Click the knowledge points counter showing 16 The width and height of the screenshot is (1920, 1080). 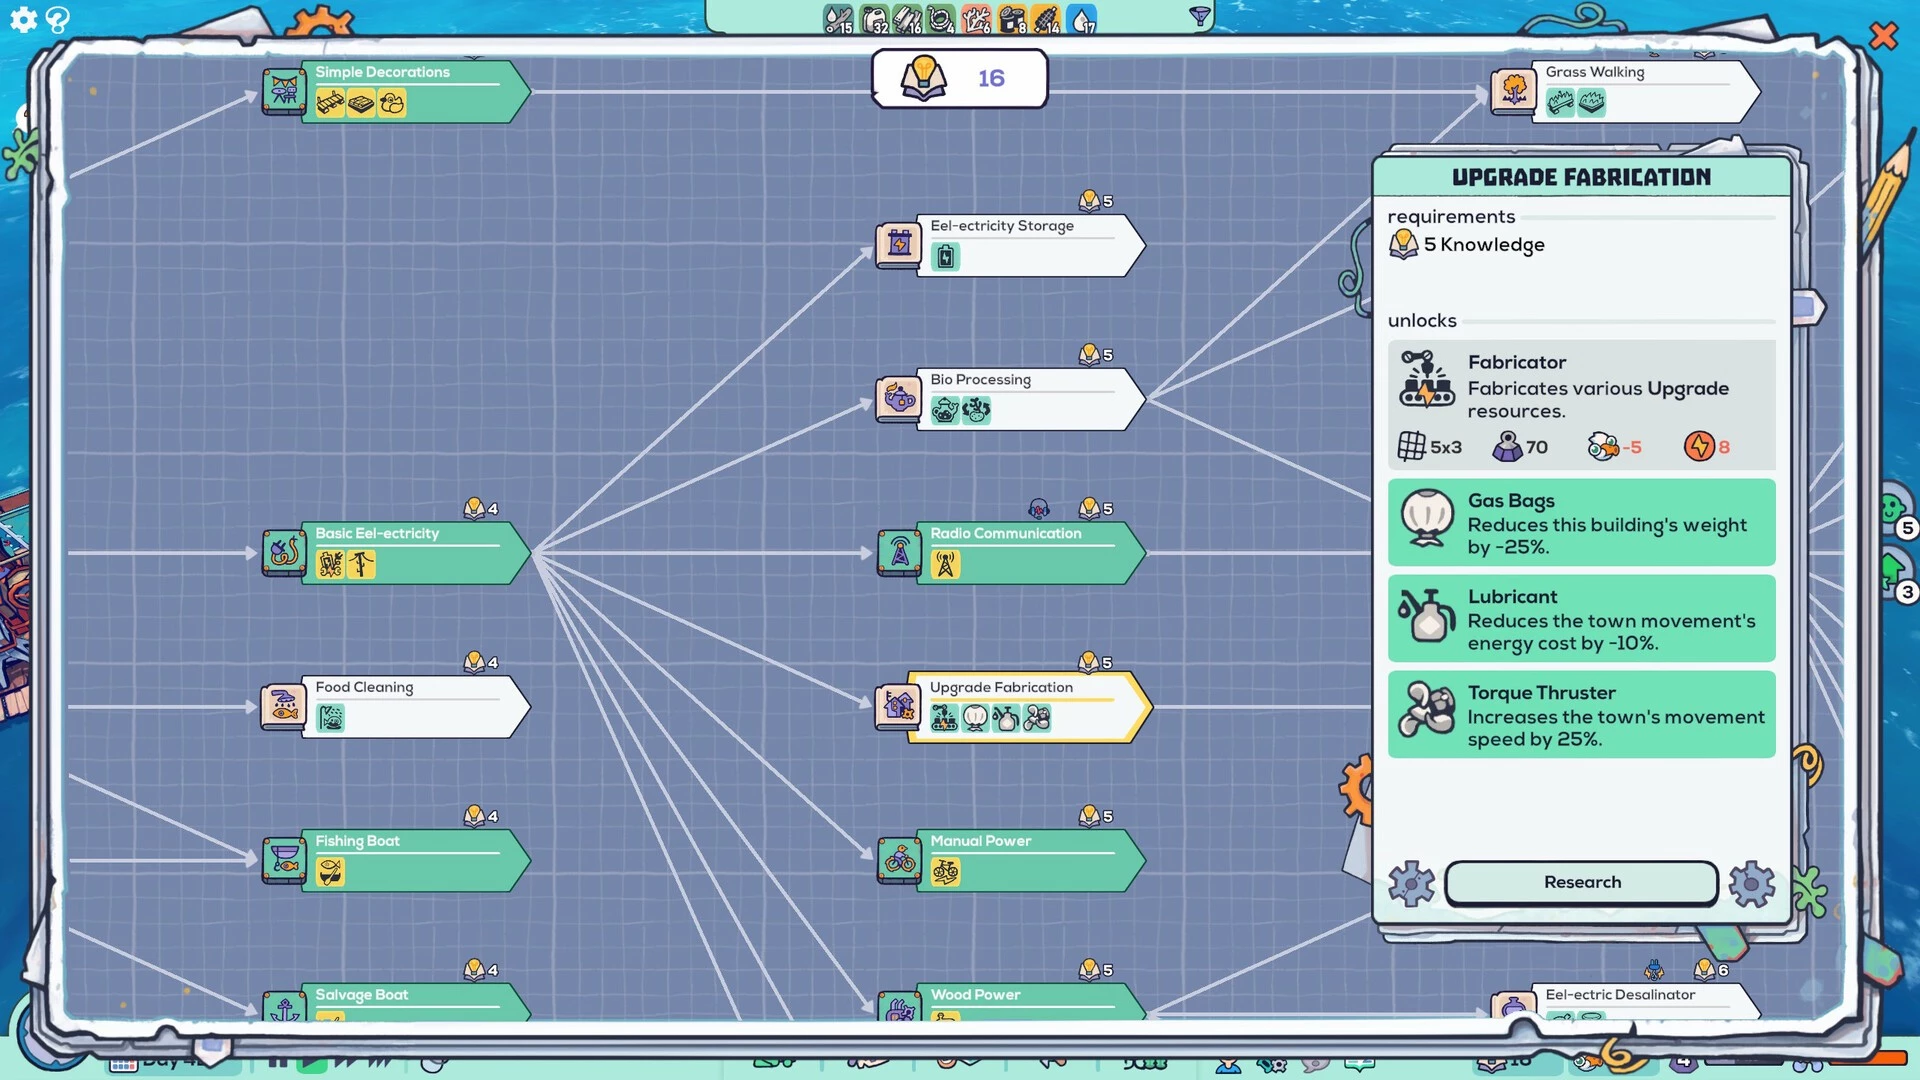(959, 78)
